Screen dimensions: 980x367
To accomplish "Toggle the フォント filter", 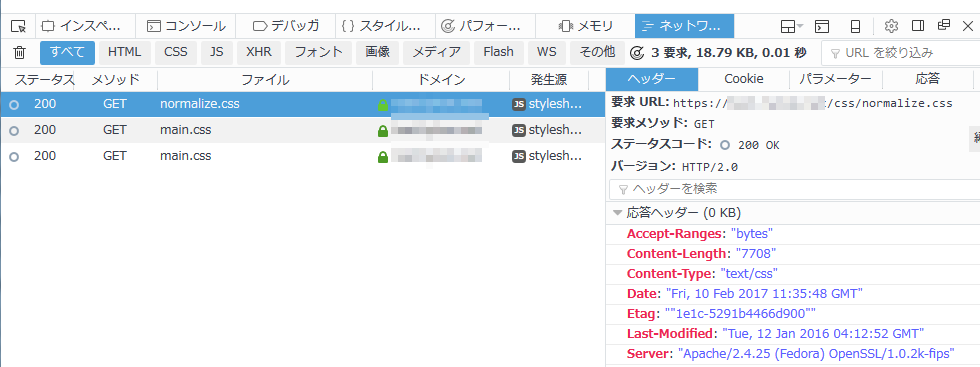I will [319, 53].
